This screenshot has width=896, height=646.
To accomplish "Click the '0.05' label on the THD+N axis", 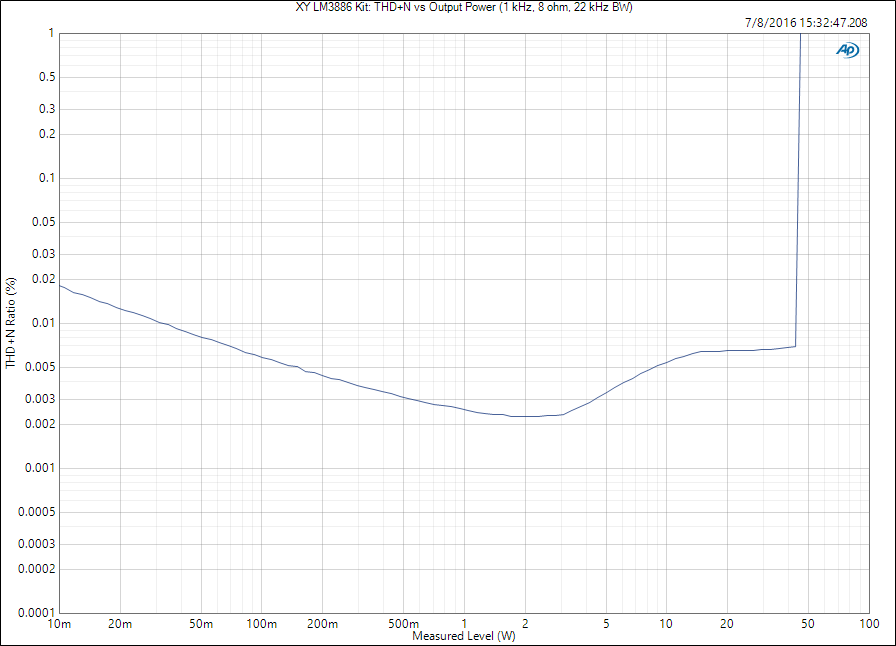I will point(44,222).
